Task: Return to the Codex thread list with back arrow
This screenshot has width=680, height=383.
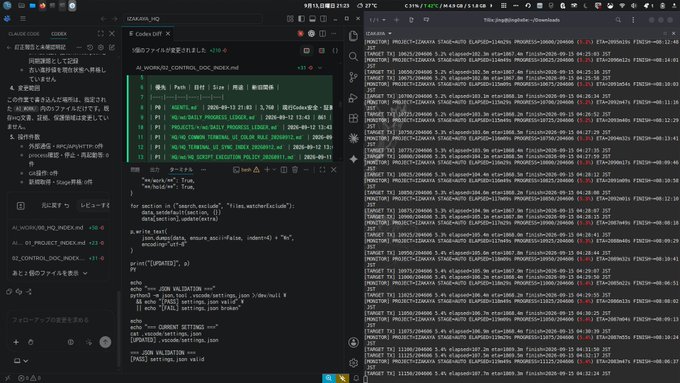Action: click(9, 47)
